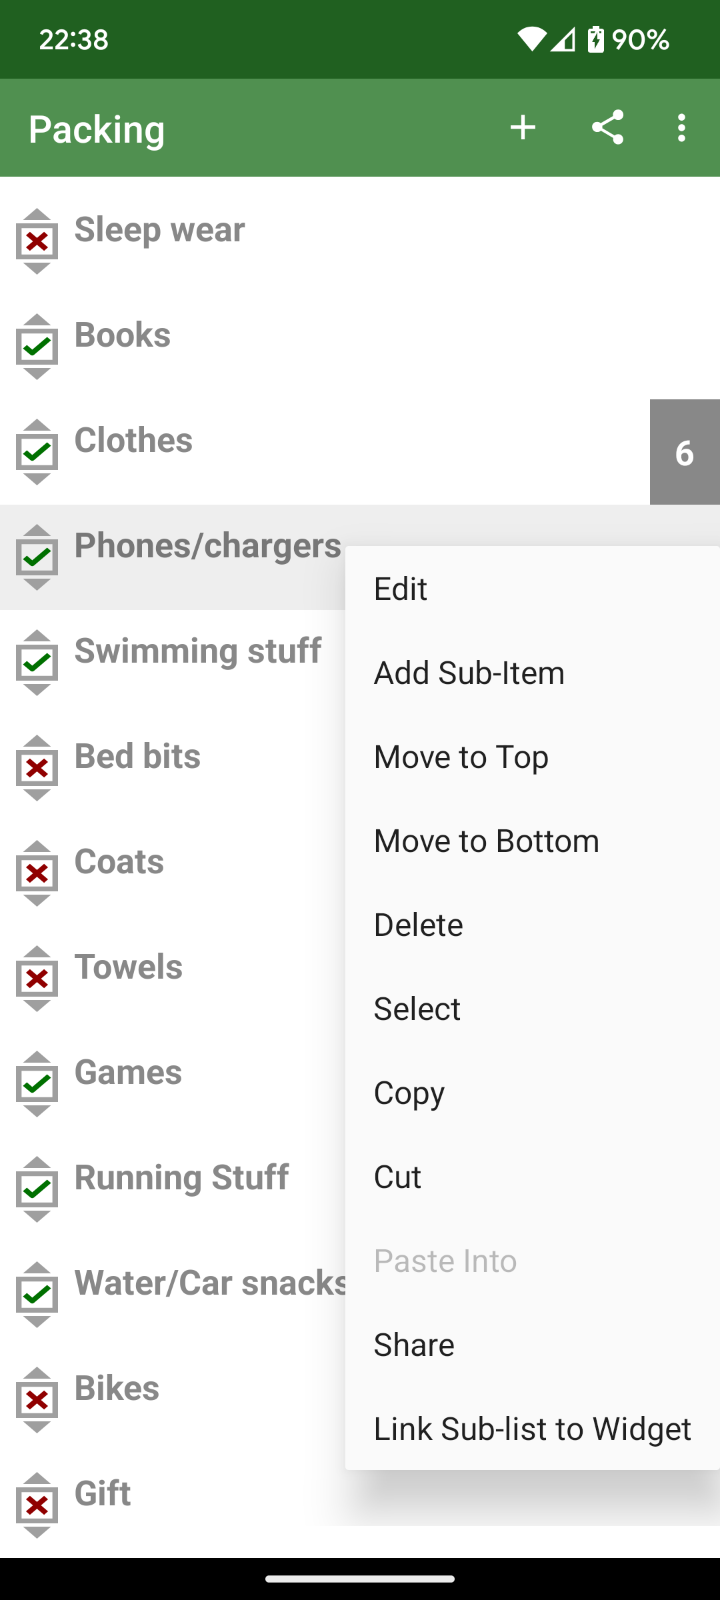Click Copy in the context menu

pyautogui.click(x=409, y=1093)
